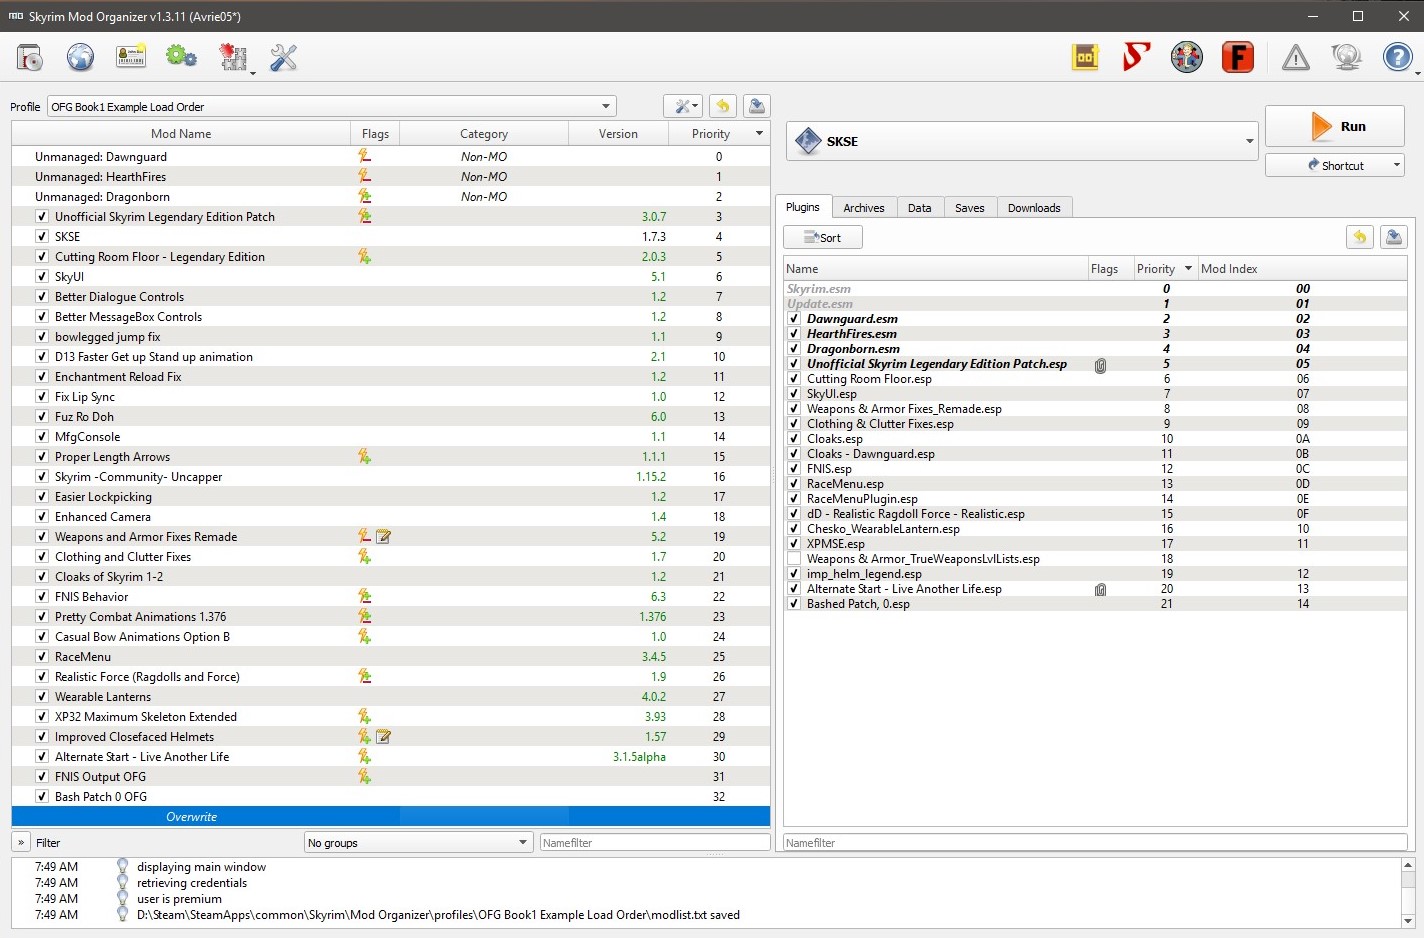Open the install mod from archive tool
The height and width of the screenshot is (938, 1424).
30,58
